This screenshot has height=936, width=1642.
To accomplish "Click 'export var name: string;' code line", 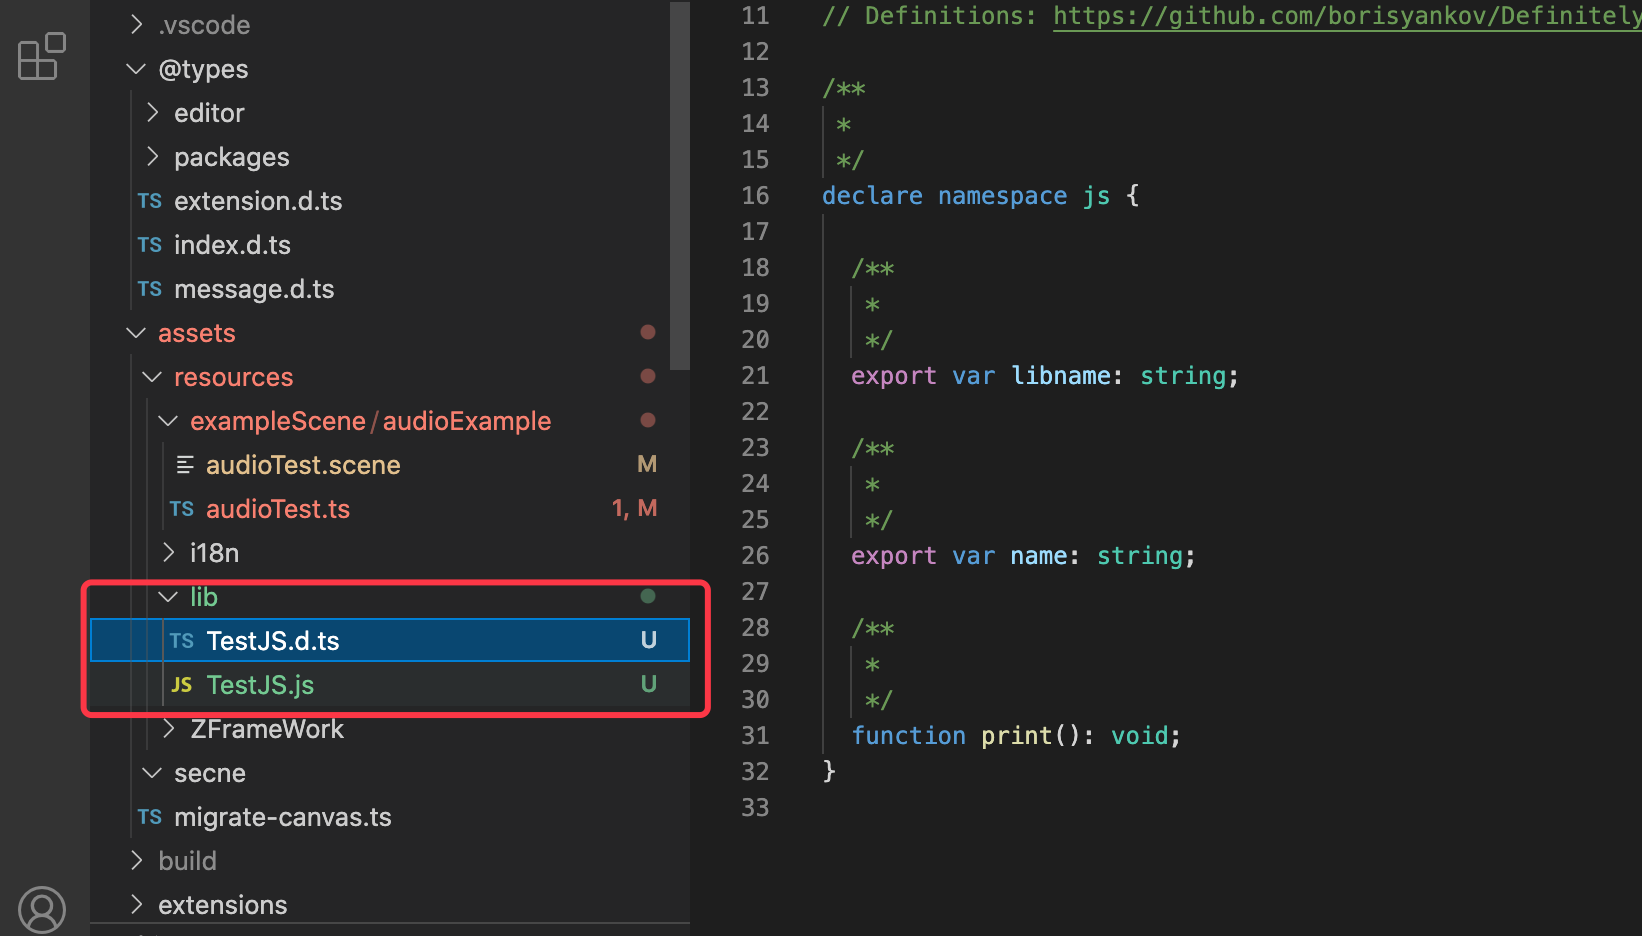I will 1023,556.
